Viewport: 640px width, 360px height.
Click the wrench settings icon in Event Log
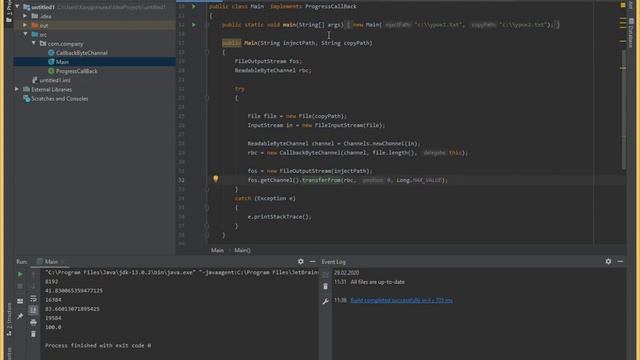(325, 302)
